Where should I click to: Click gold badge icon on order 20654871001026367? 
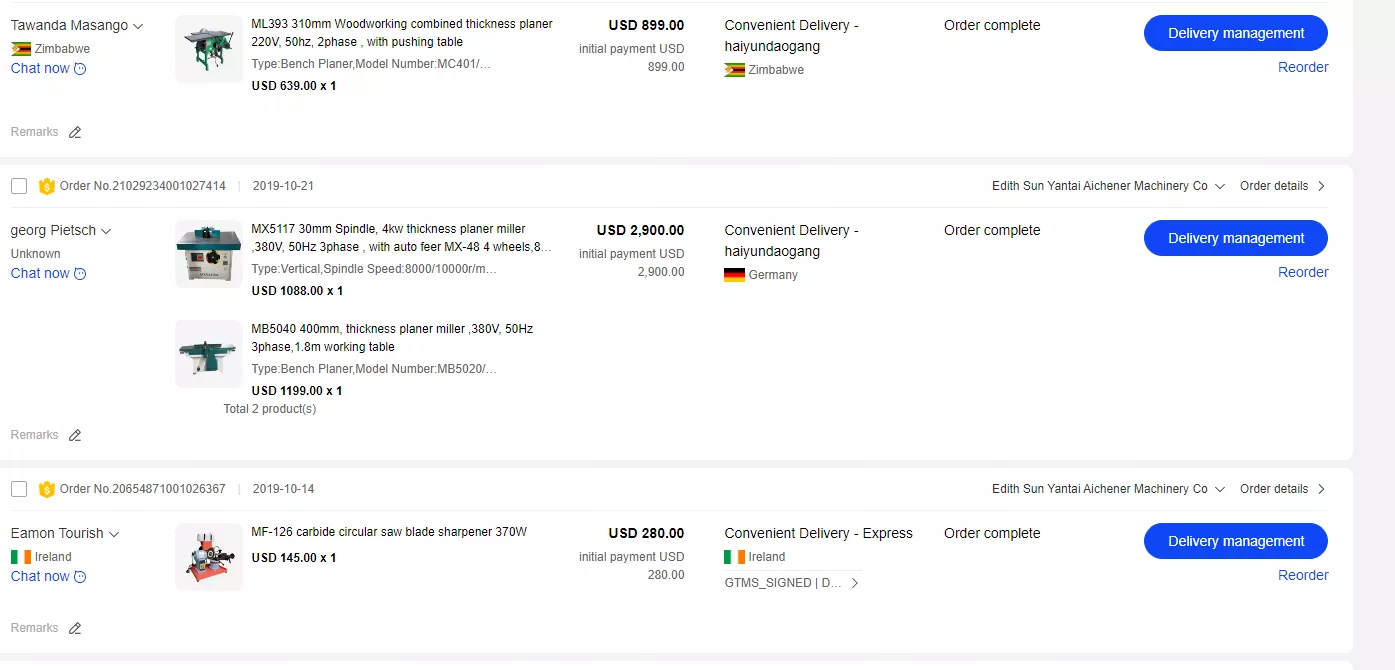tap(46, 489)
